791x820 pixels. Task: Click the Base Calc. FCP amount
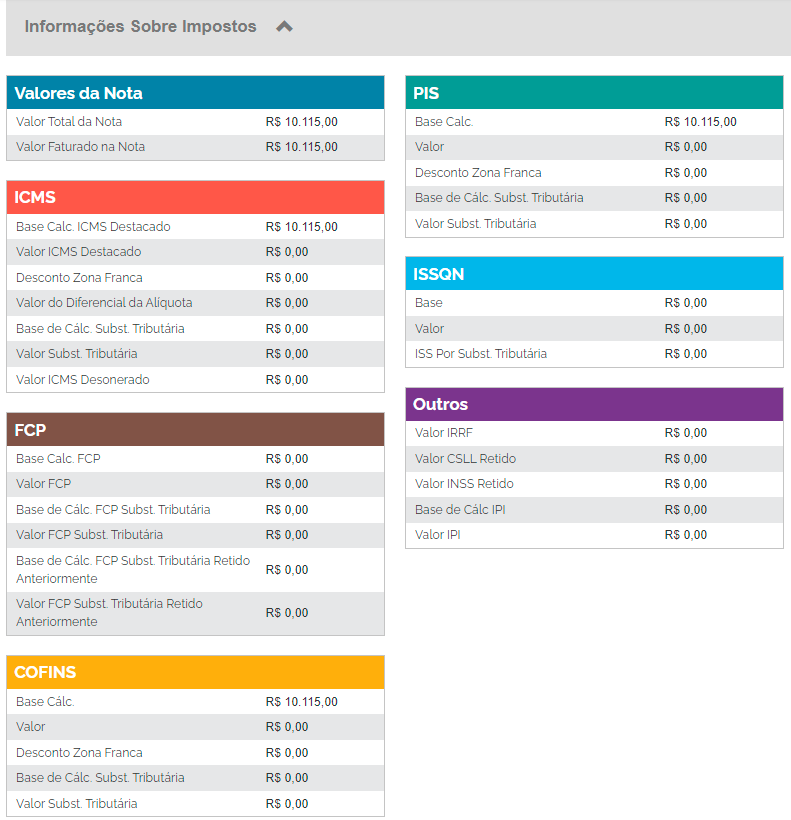[287, 459]
